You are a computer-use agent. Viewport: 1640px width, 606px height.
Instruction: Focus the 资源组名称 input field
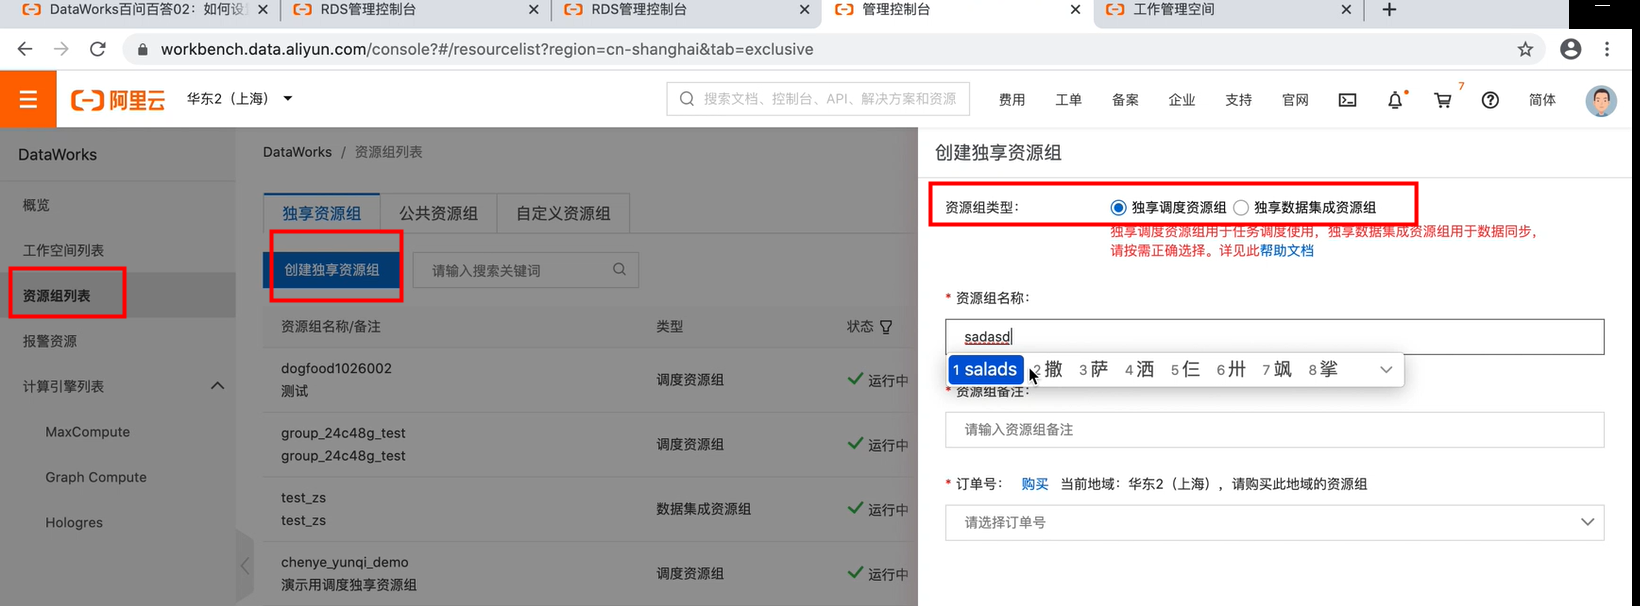click(1274, 337)
